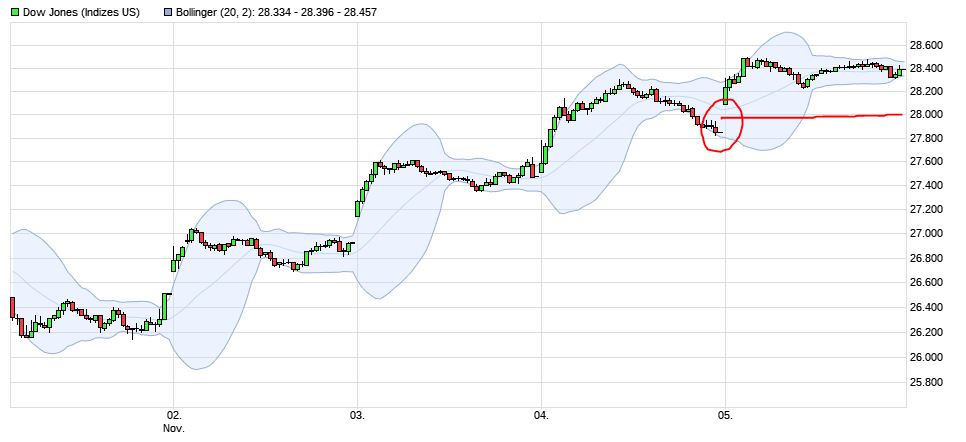This screenshot has width=966, height=442.
Task: Click the 03. date axis label
Action: point(357,415)
